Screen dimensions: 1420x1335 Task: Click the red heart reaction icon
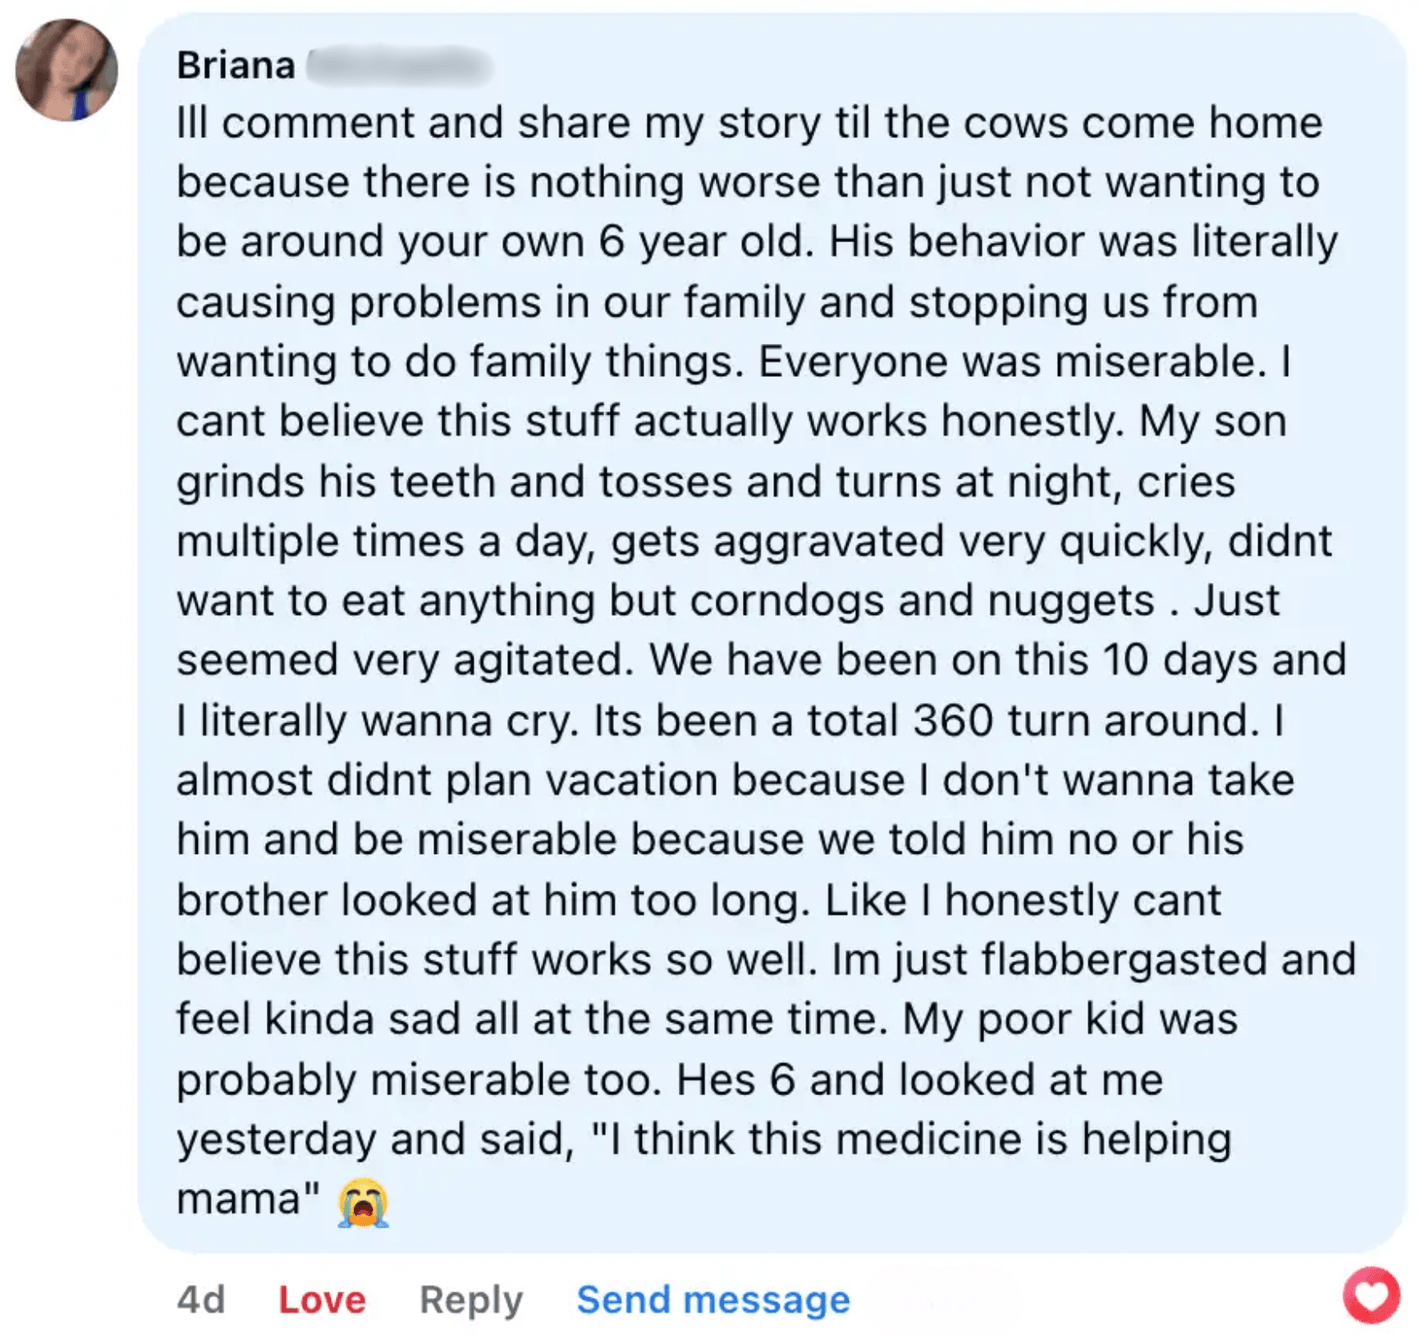click(x=1371, y=1295)
